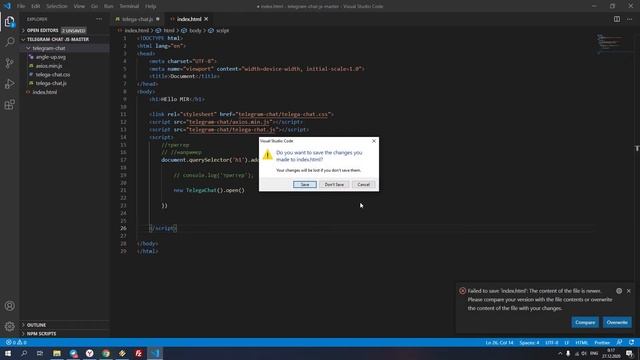Collapse the TELEGRAM CHAT JS MASTER folder section
The height and width of the screenshot is (360, 640).
pyautogui.click(x=58, y=39)
